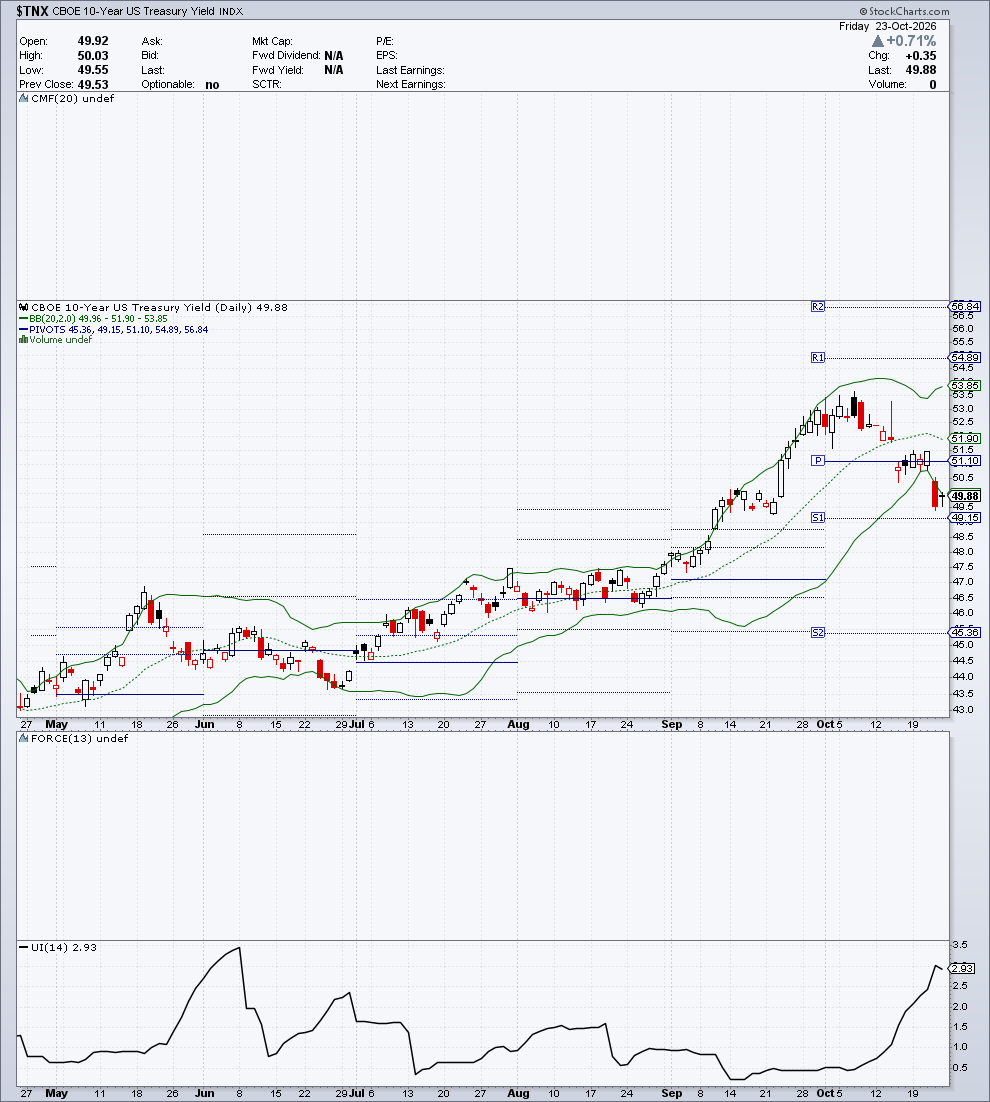Click the May label on bottom axis
The width and height of the screenshot is (990, 1102).
point(56,1093)
